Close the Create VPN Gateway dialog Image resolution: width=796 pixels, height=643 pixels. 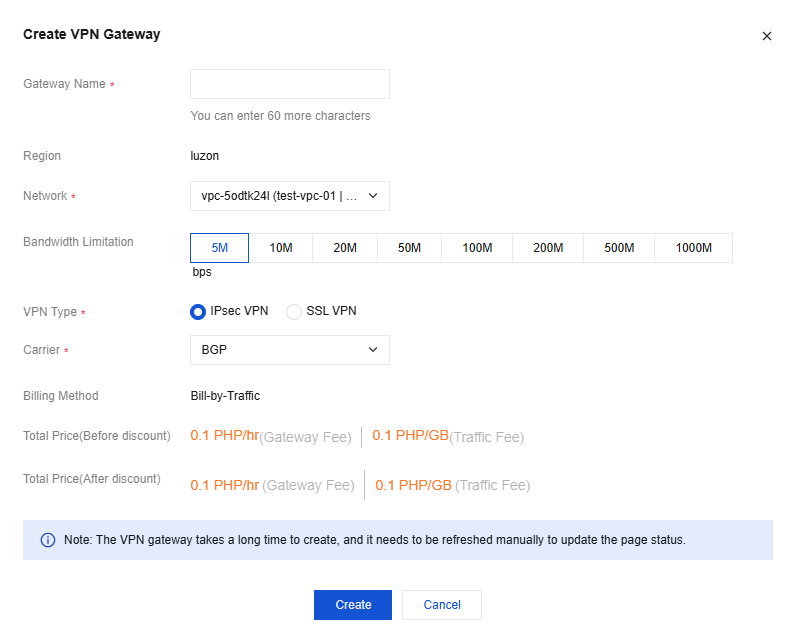(x=767, y=36)
